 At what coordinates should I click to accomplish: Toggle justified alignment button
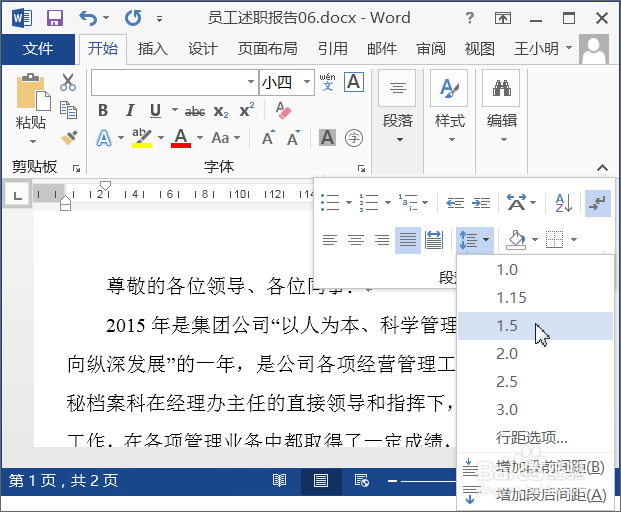(x=408, y=240)
